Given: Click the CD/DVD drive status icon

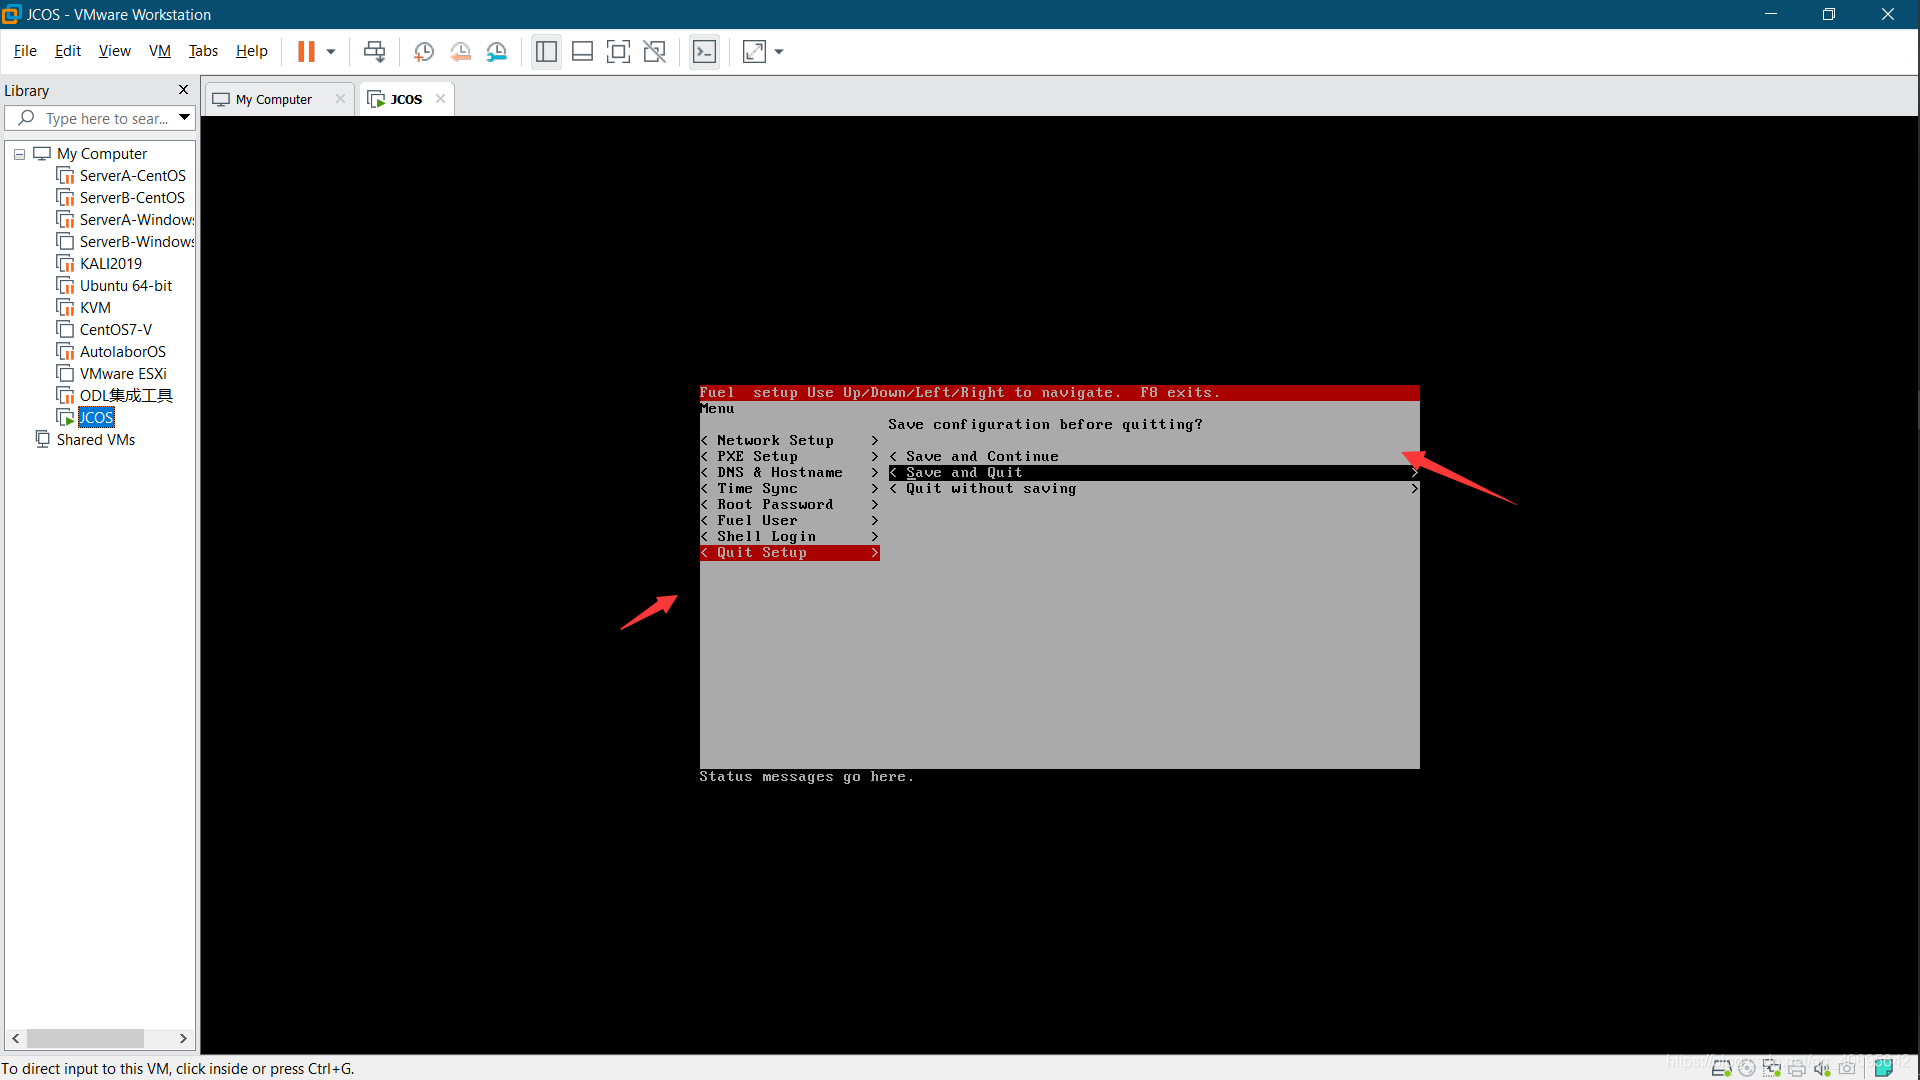Looking at the screenshot, I should [x=1747, y=1068].
